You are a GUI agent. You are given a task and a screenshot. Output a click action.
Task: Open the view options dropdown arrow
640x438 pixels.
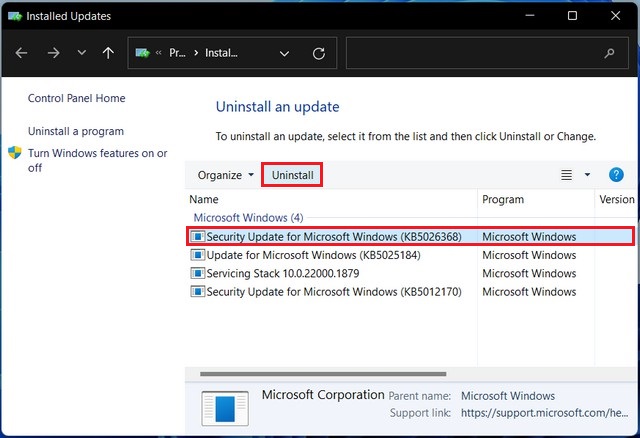[x=587, y=175]
